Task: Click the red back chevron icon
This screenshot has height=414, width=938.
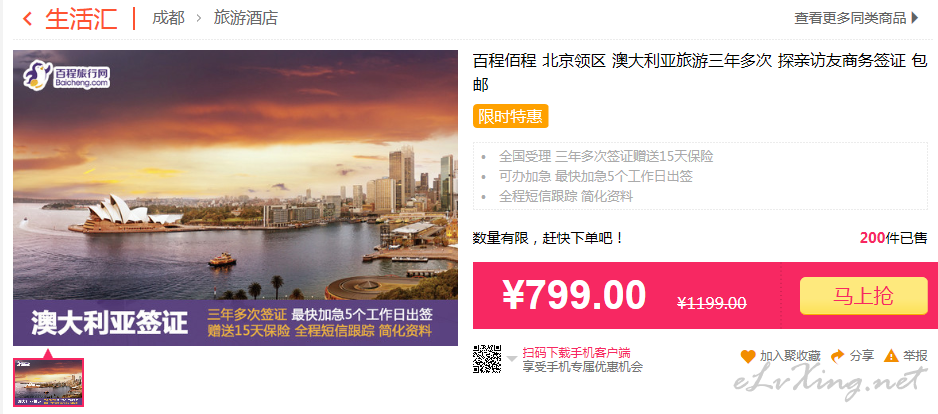Action: click(x=27, y=19)
